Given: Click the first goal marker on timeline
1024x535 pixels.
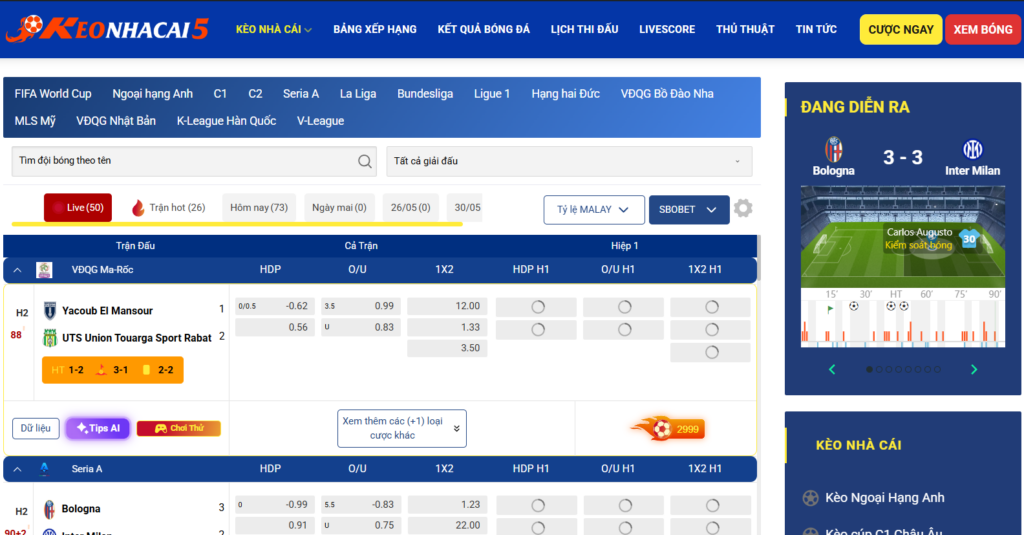Looking at the screenshot, I should pos(854,306).
